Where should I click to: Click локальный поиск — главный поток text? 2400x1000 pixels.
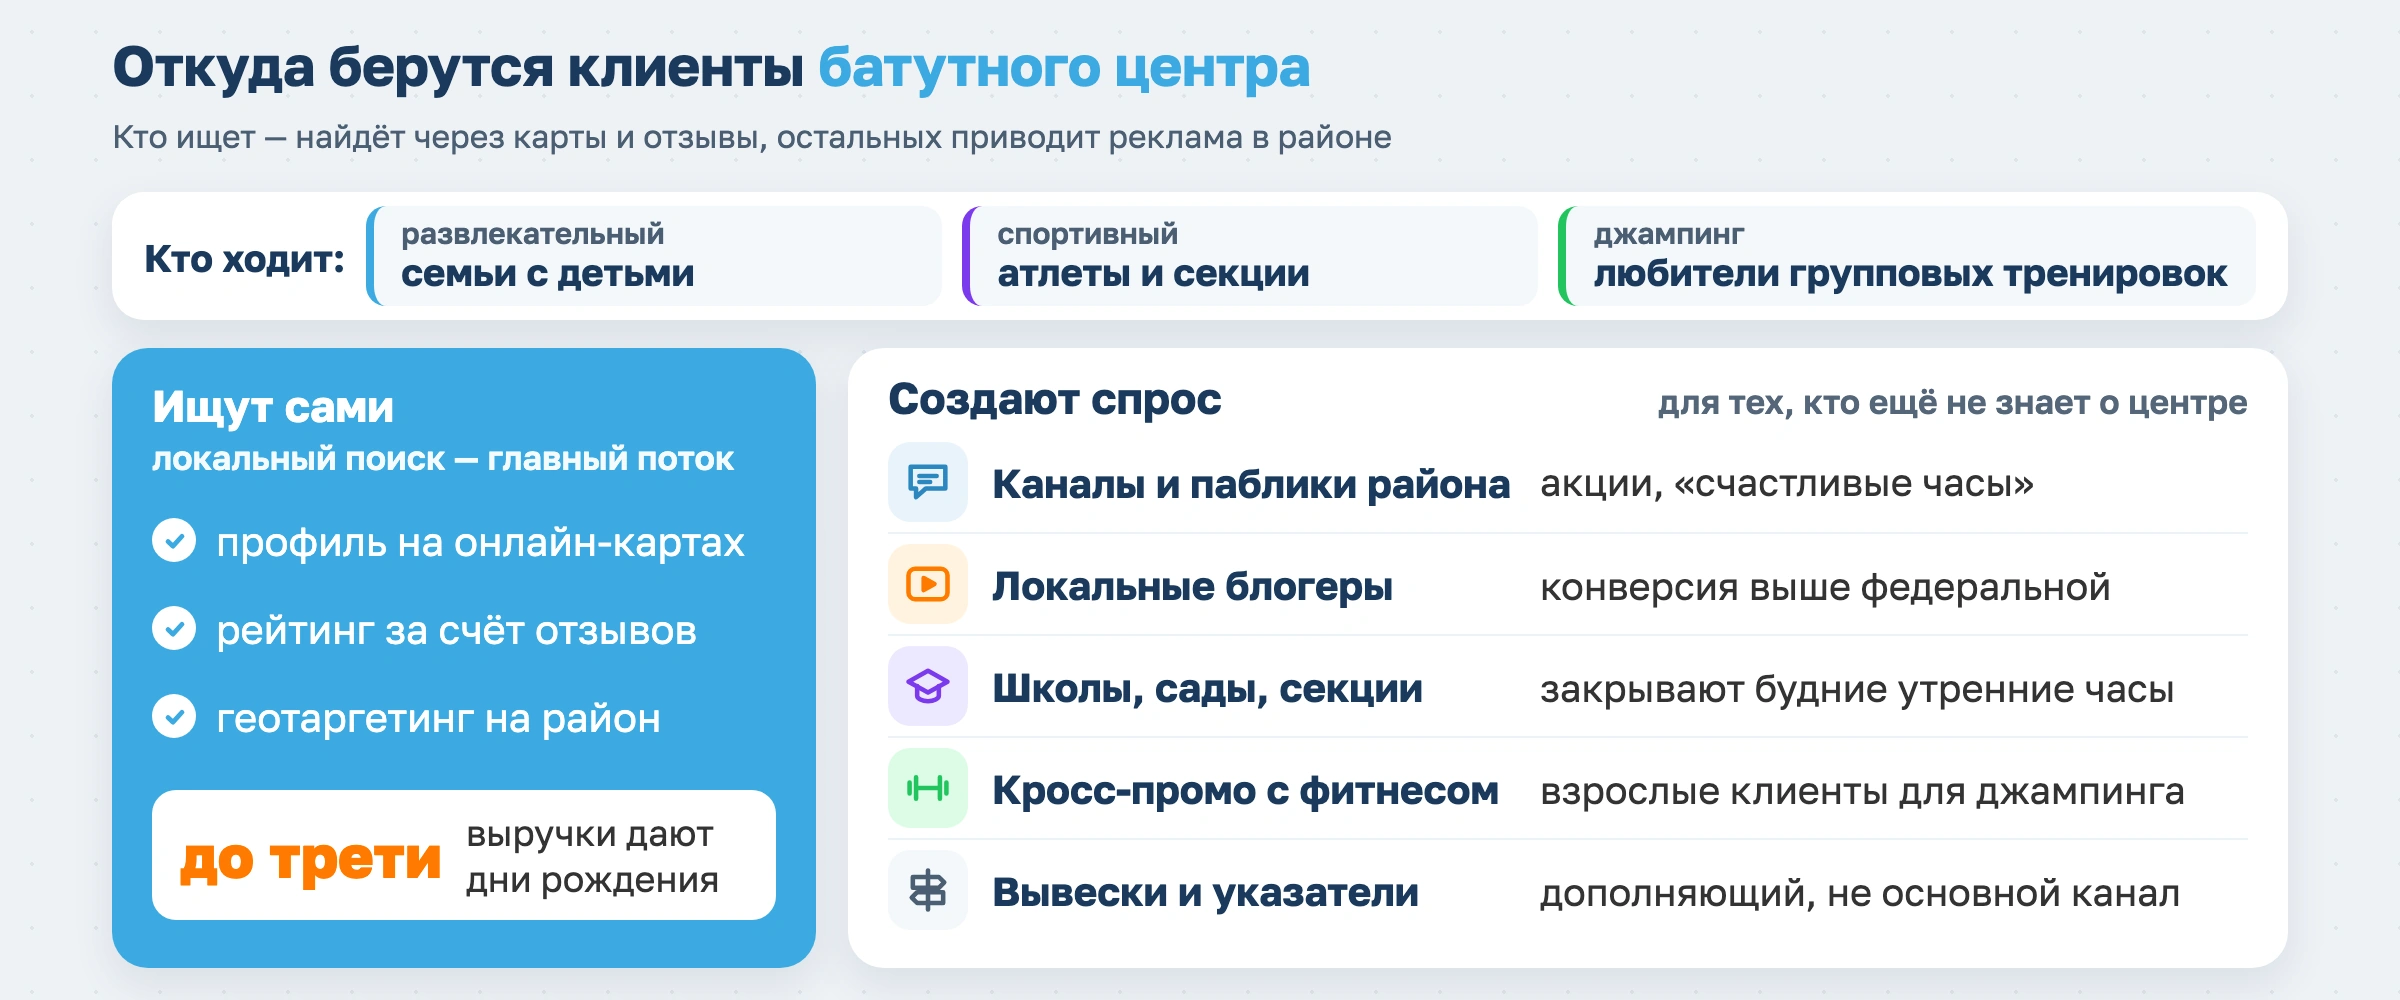click(443, 459)
